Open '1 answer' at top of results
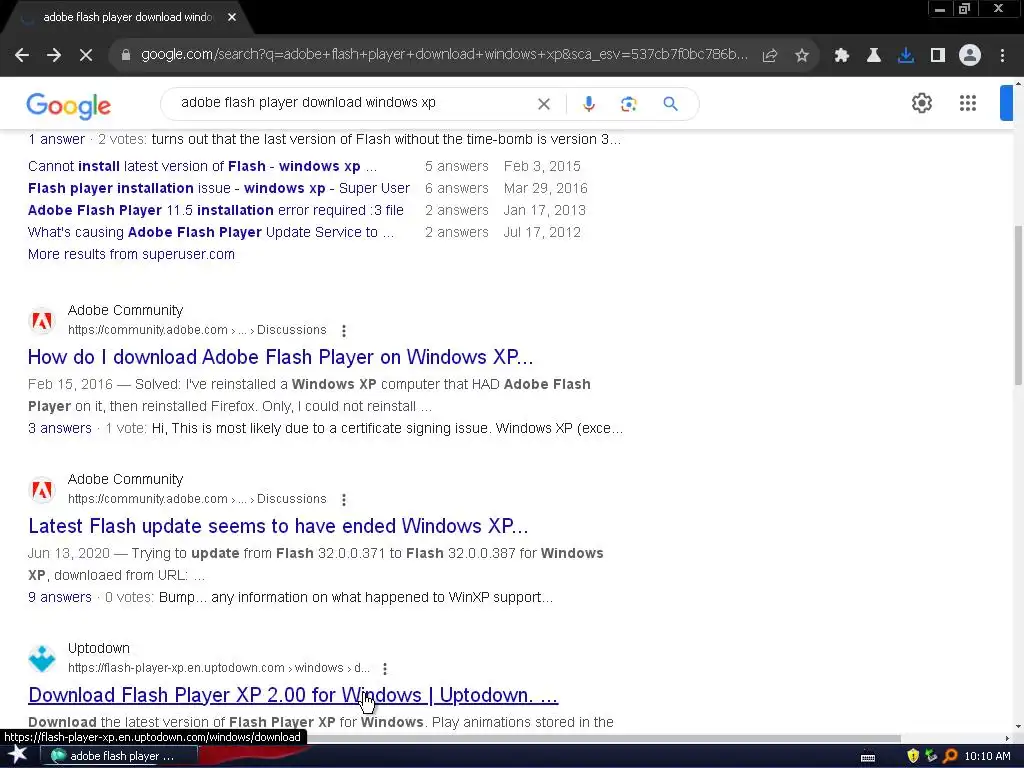The image size is (1024, 768). [56, 139]
